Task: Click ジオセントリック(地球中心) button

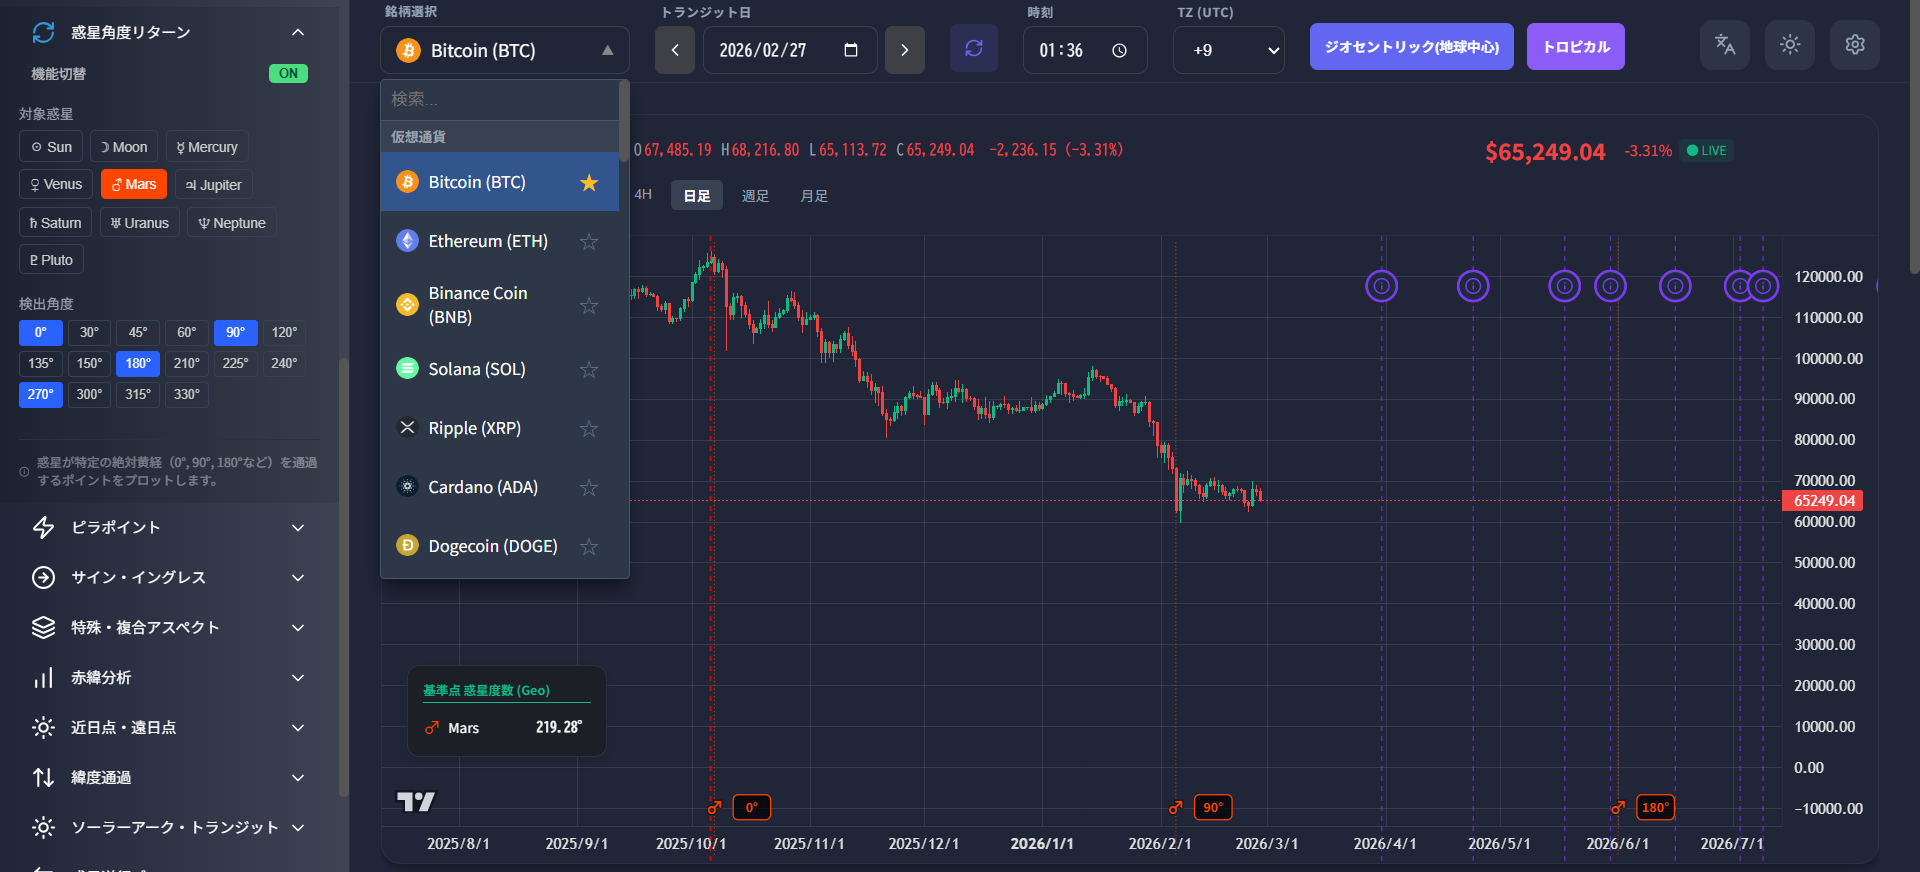Action: [x=1411, y=47]
